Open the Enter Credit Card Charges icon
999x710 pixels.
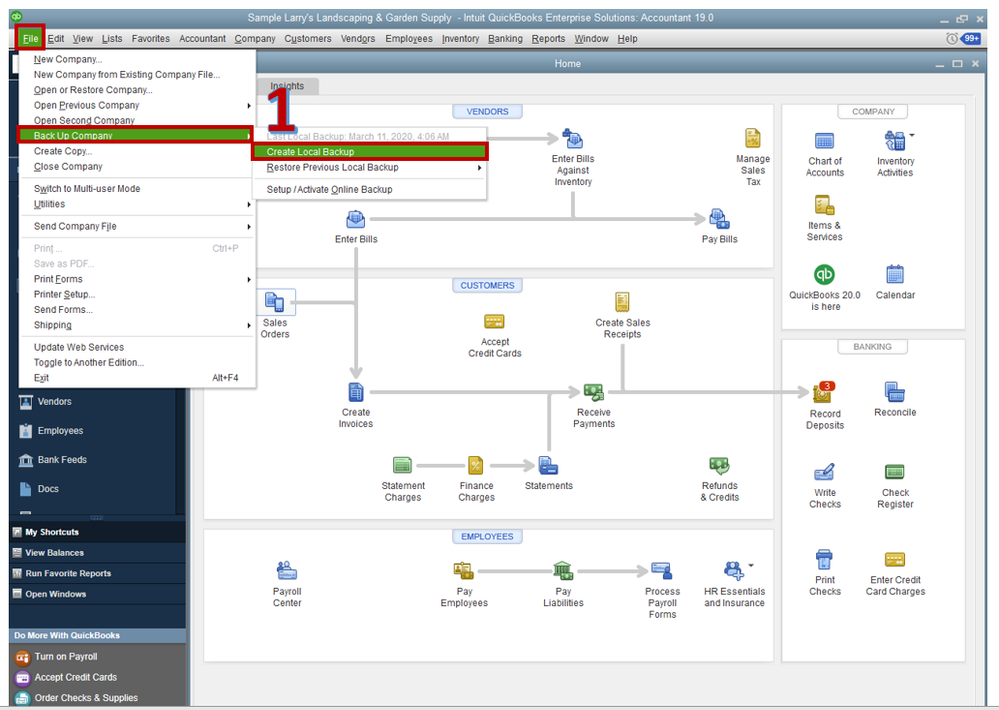pos(895,560)
